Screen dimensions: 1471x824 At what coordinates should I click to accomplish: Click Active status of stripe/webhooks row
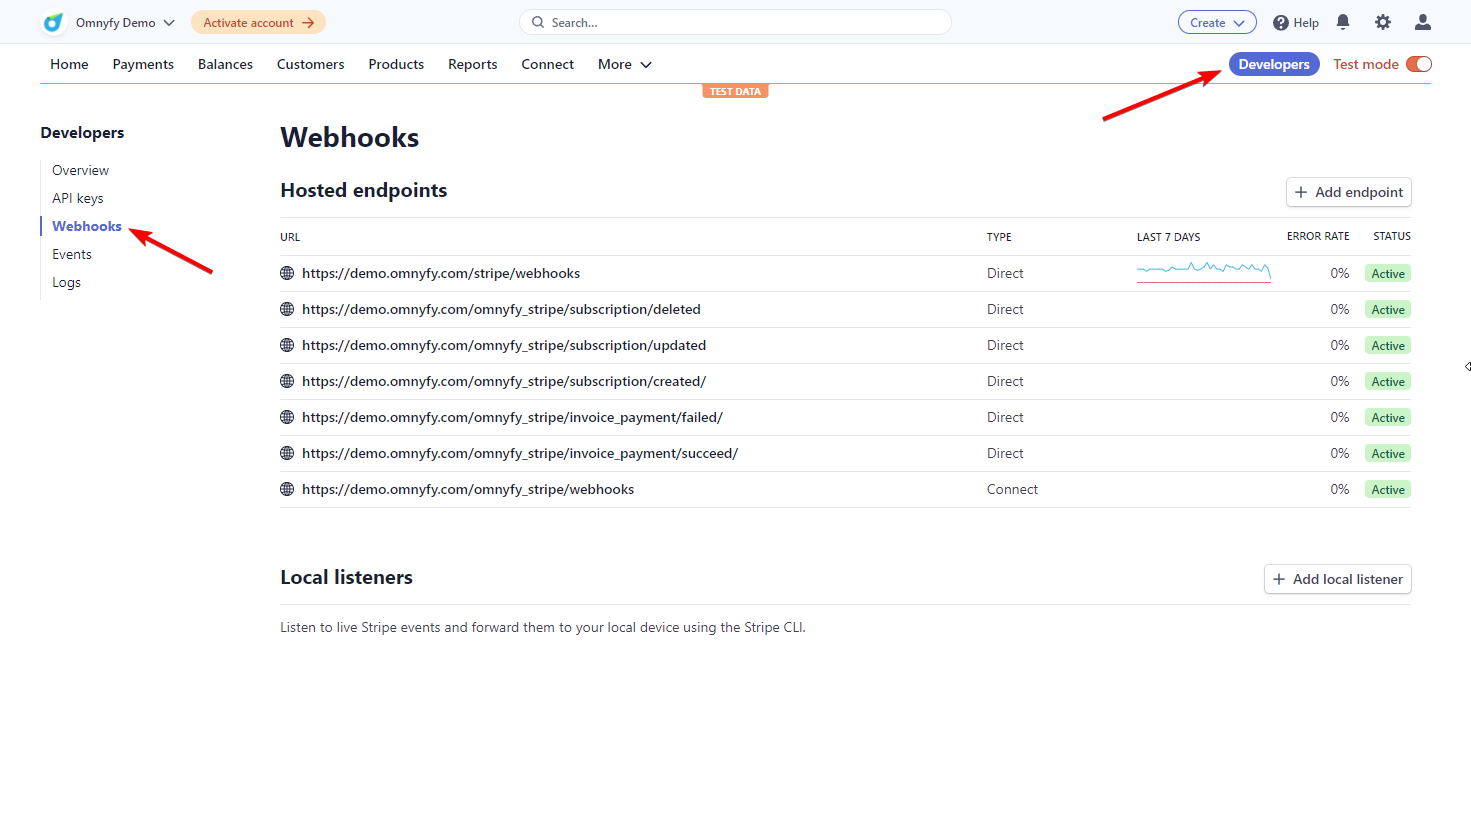[1388, 273]
